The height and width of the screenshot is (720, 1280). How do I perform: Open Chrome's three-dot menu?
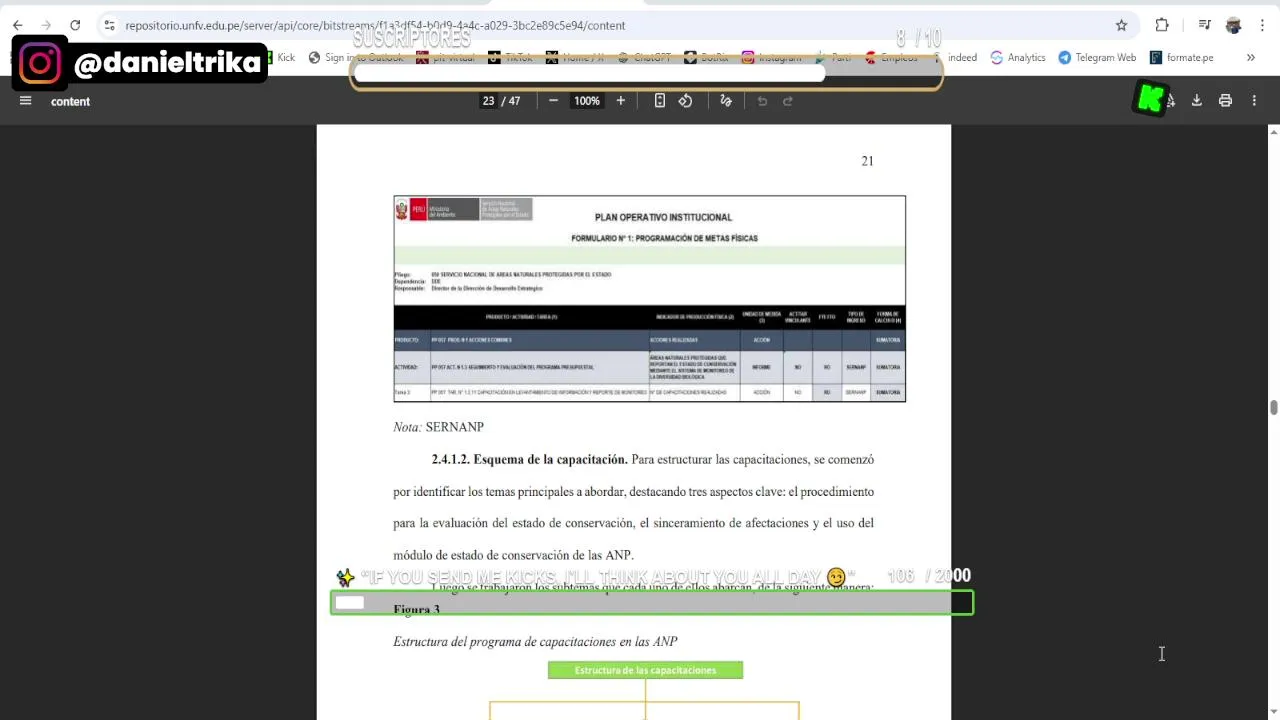[1262, 25]
